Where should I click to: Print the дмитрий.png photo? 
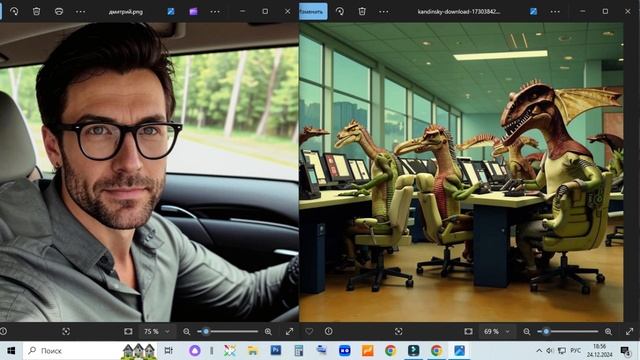[x=59, y=11]
